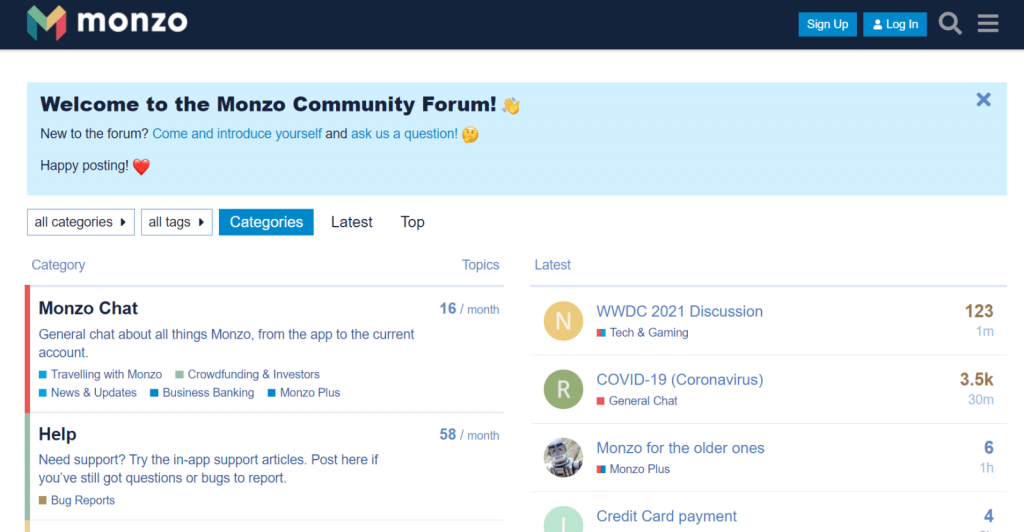
Task: Click the 'Topics' column header
Action: [480, 265]
